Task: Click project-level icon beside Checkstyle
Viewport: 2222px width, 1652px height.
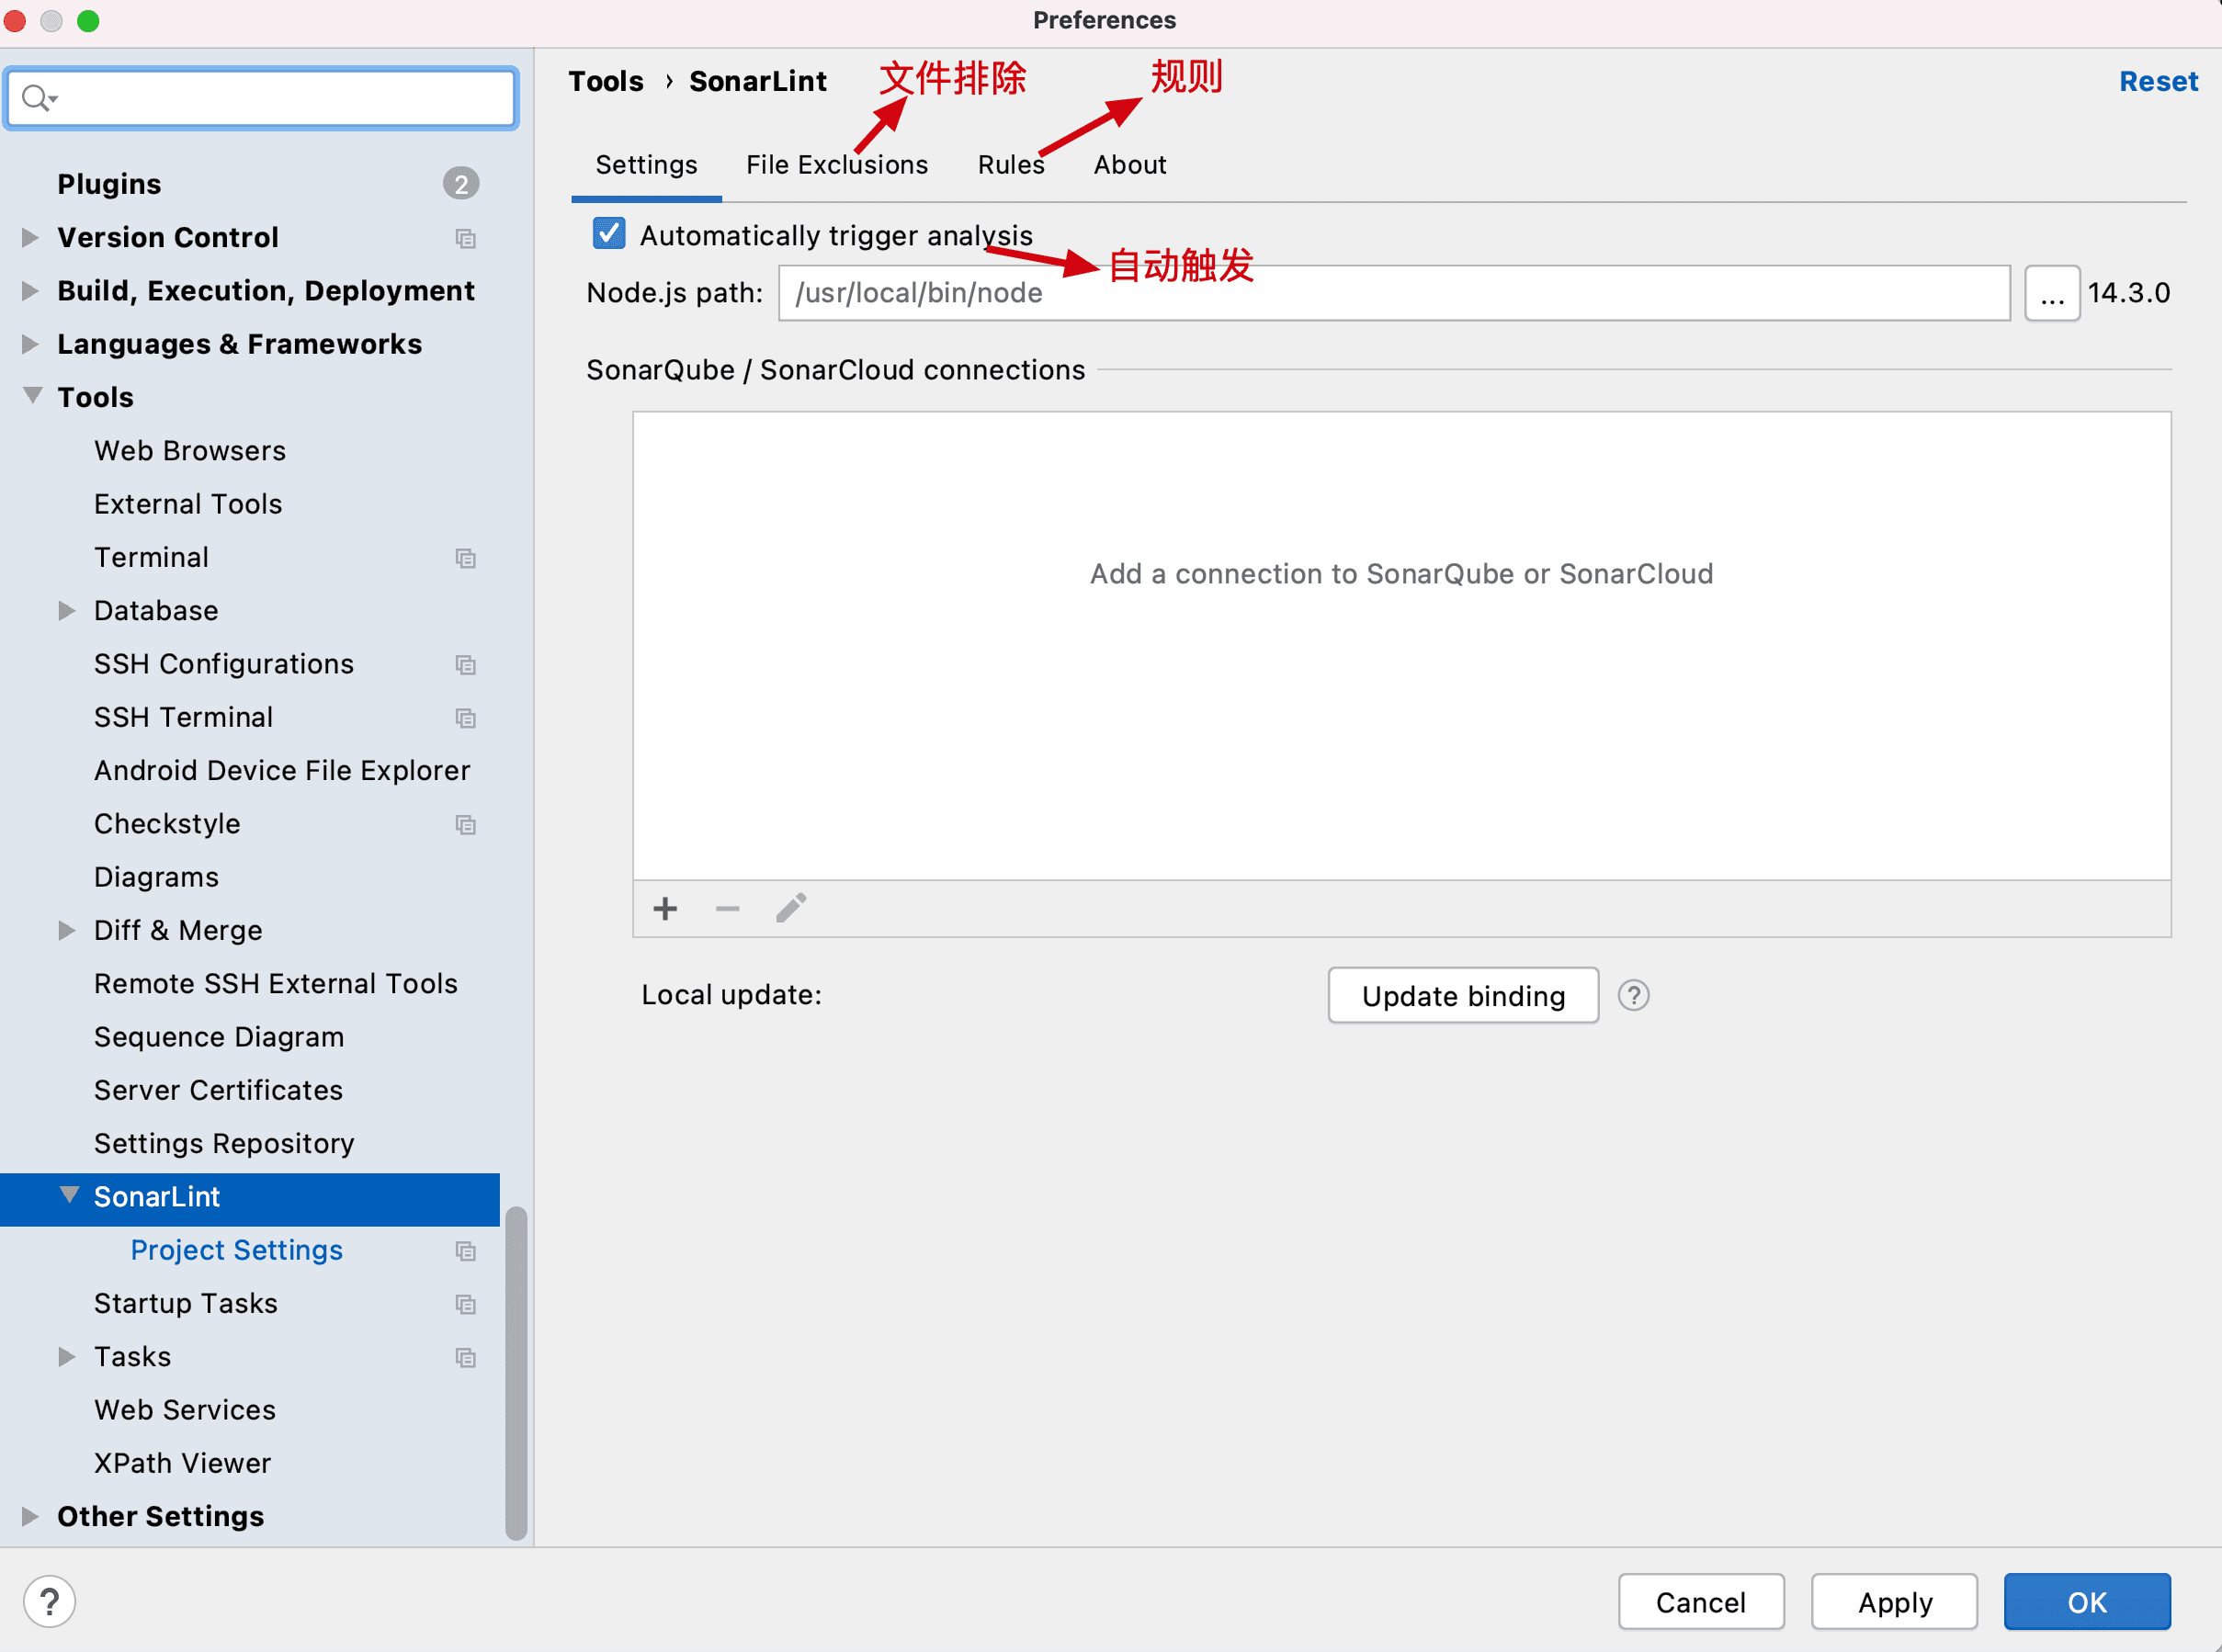Action: click(465, 824)
